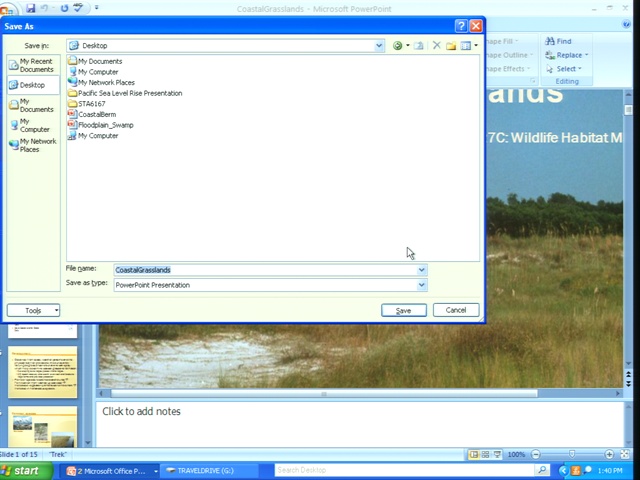This screenshot has width=640, height=480.
Task: Click the zoom out minus button
Action: point(536,454)
